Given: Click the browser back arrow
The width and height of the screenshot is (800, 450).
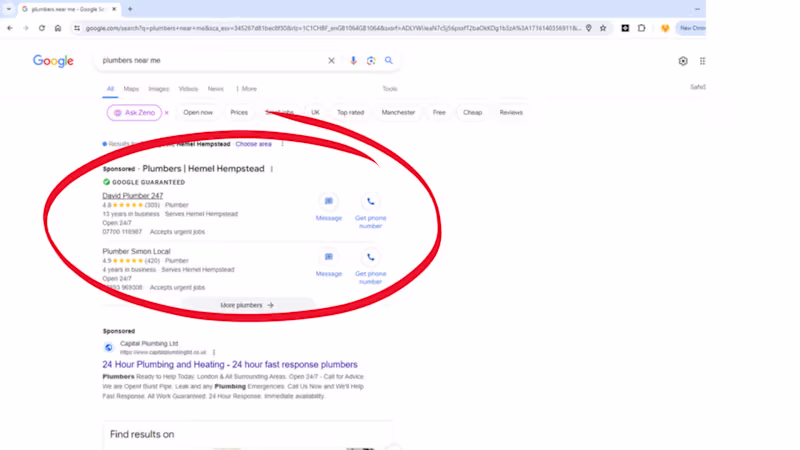Looking at the screenshot, I should 10,28.
